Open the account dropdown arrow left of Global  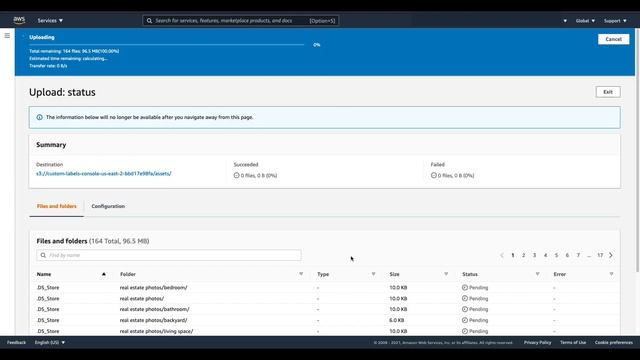(x=565, y=21)
